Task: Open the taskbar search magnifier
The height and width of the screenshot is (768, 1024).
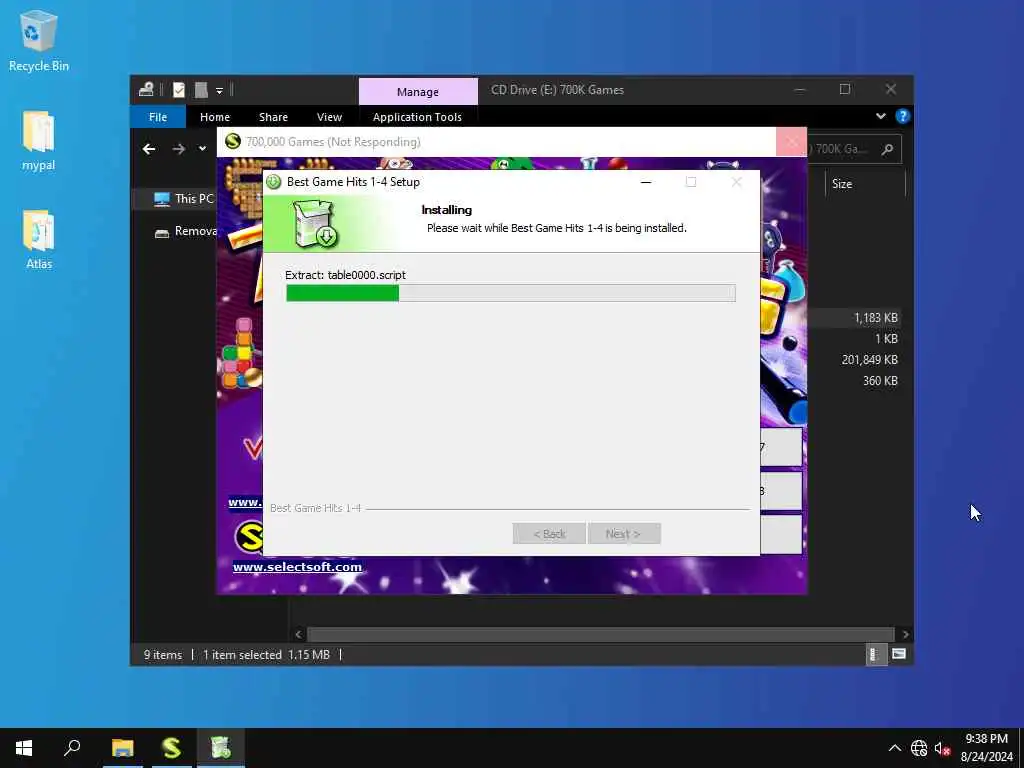Action: tap(72, 748)
